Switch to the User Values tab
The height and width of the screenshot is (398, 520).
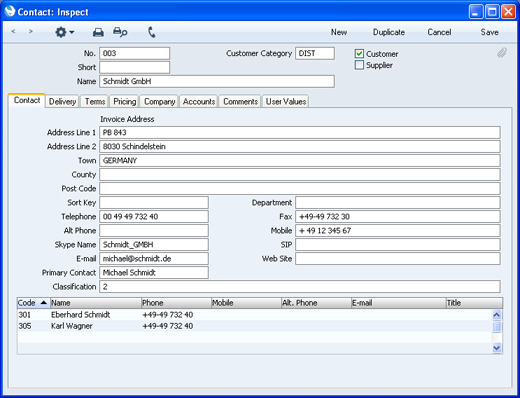[x=286, y=101]
